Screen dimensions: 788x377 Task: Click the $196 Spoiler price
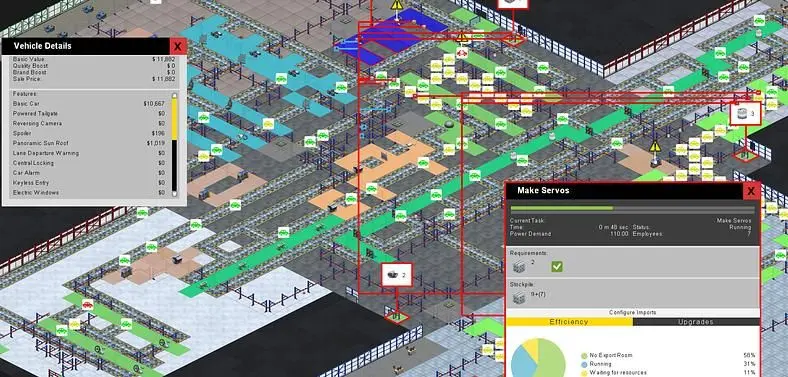click(158, 133)
